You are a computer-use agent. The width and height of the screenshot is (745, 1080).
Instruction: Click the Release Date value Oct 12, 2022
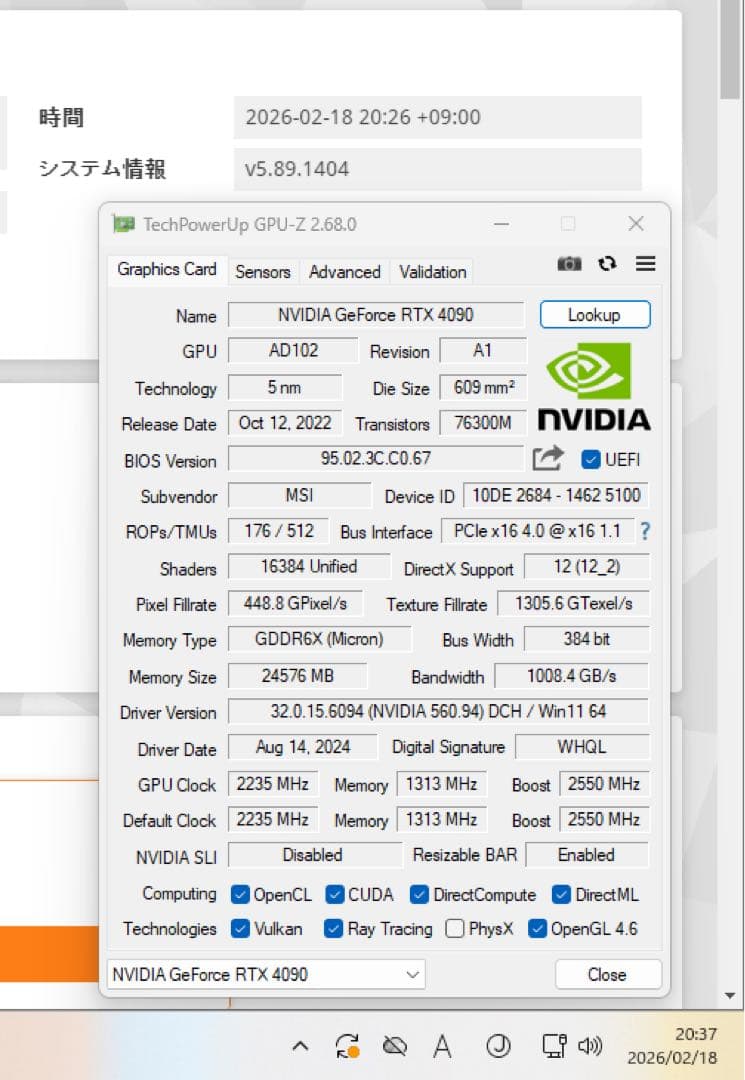(284, 423)
